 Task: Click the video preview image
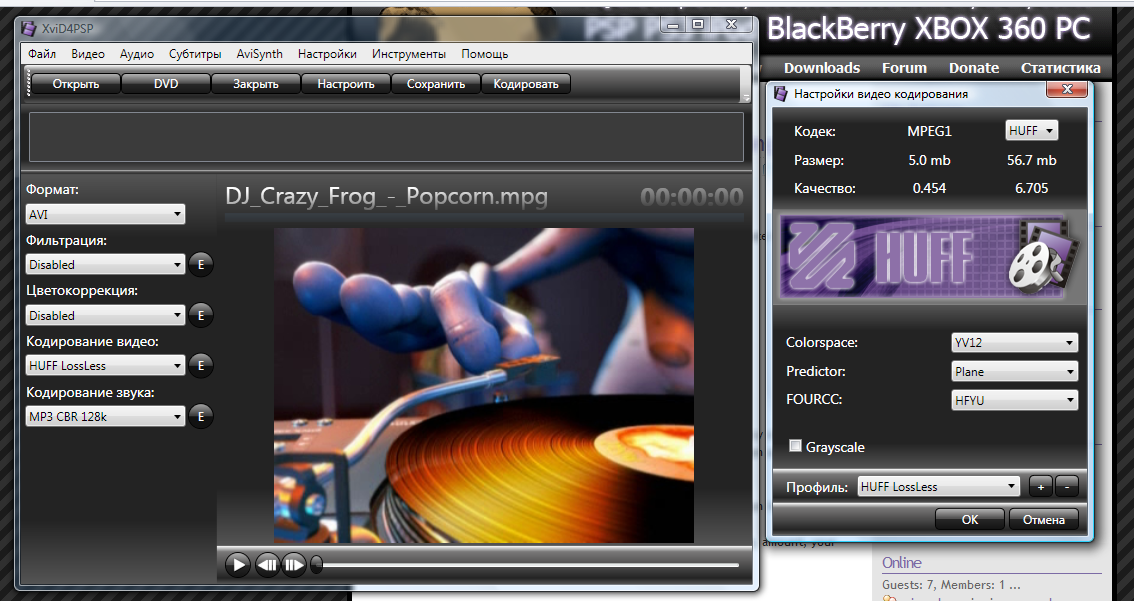(x=484, y=385)
